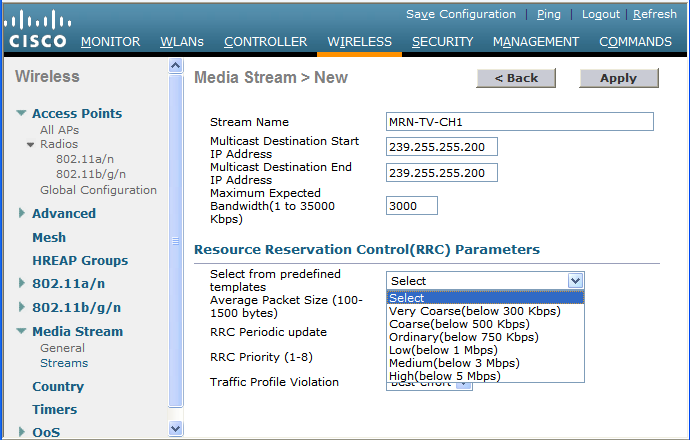690x440 pixels.
Task: Open the predefined templates dropdown arrow
Action: pos(574,281)
